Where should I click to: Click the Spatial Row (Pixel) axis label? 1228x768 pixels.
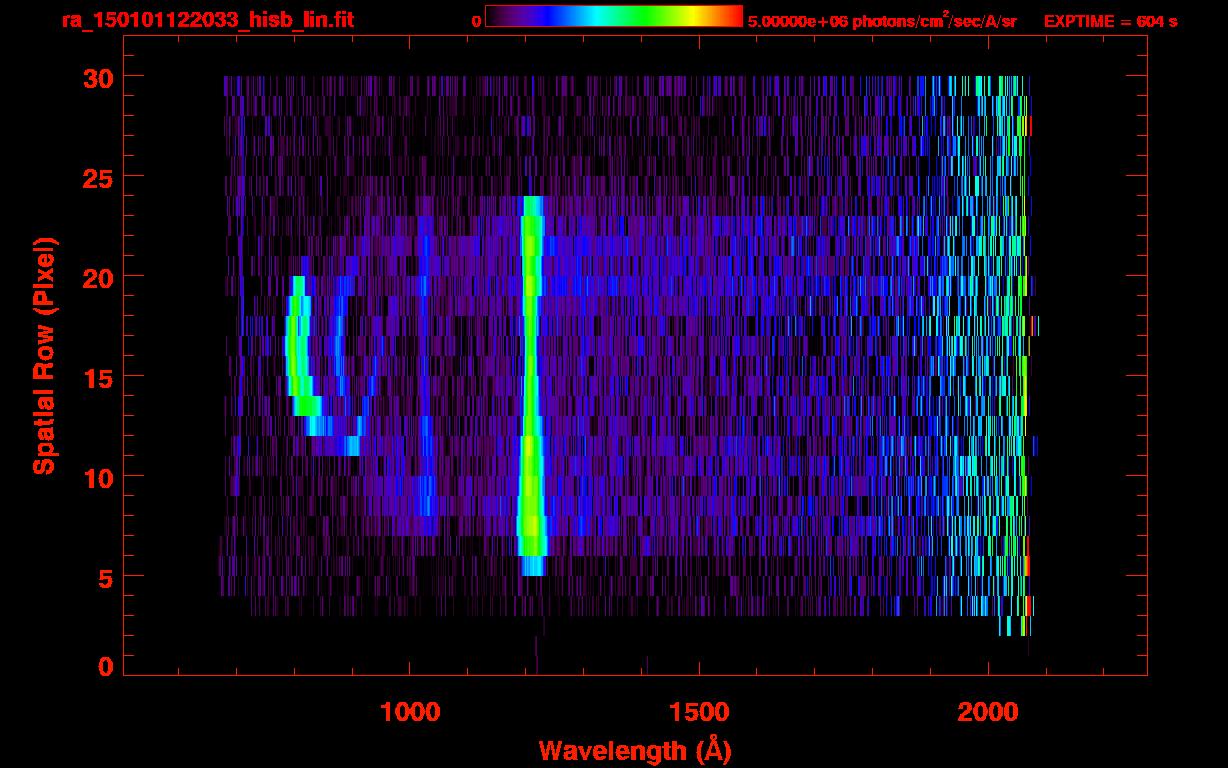tap(44, 356)
